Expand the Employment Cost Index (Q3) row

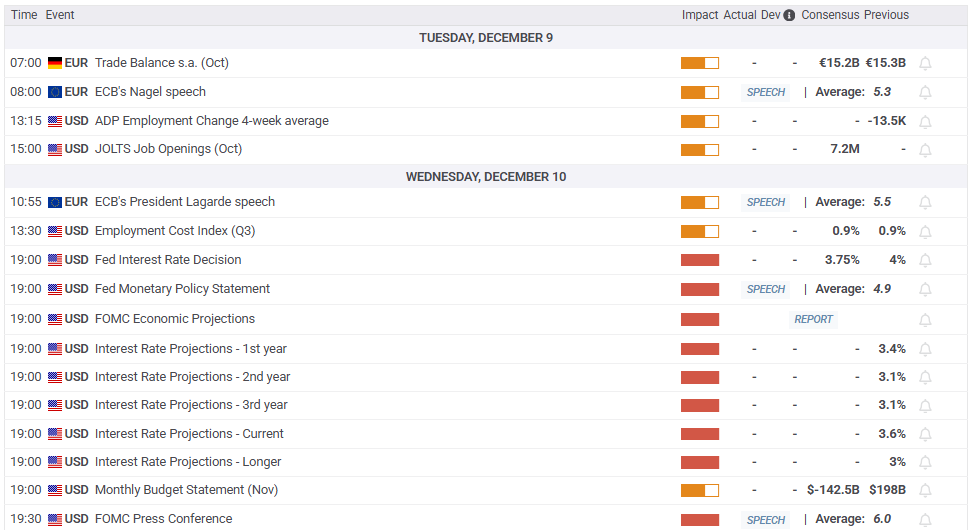pos(175,231)
